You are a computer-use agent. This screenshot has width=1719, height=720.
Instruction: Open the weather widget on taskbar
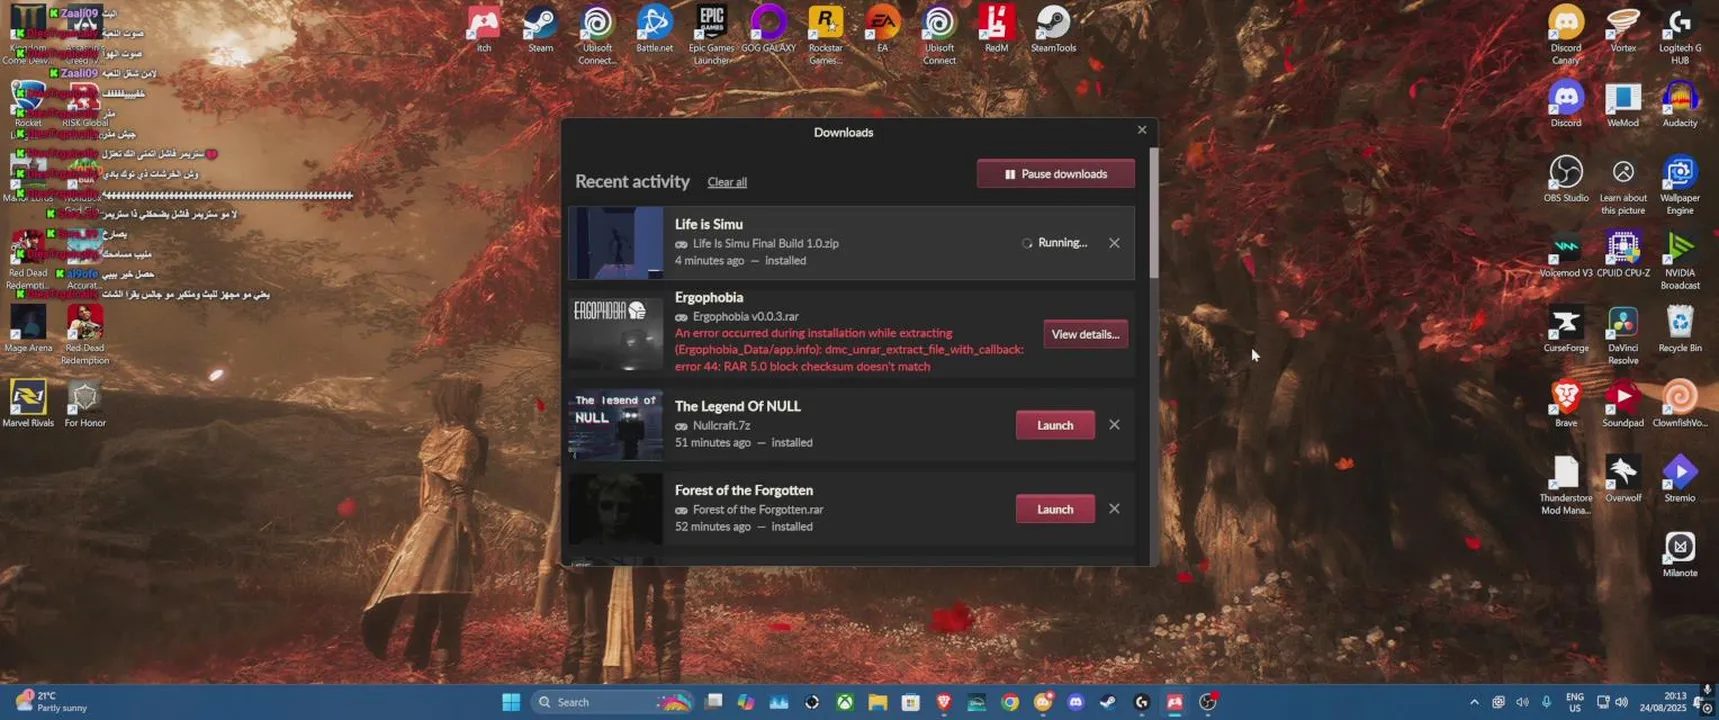(50, 702)
